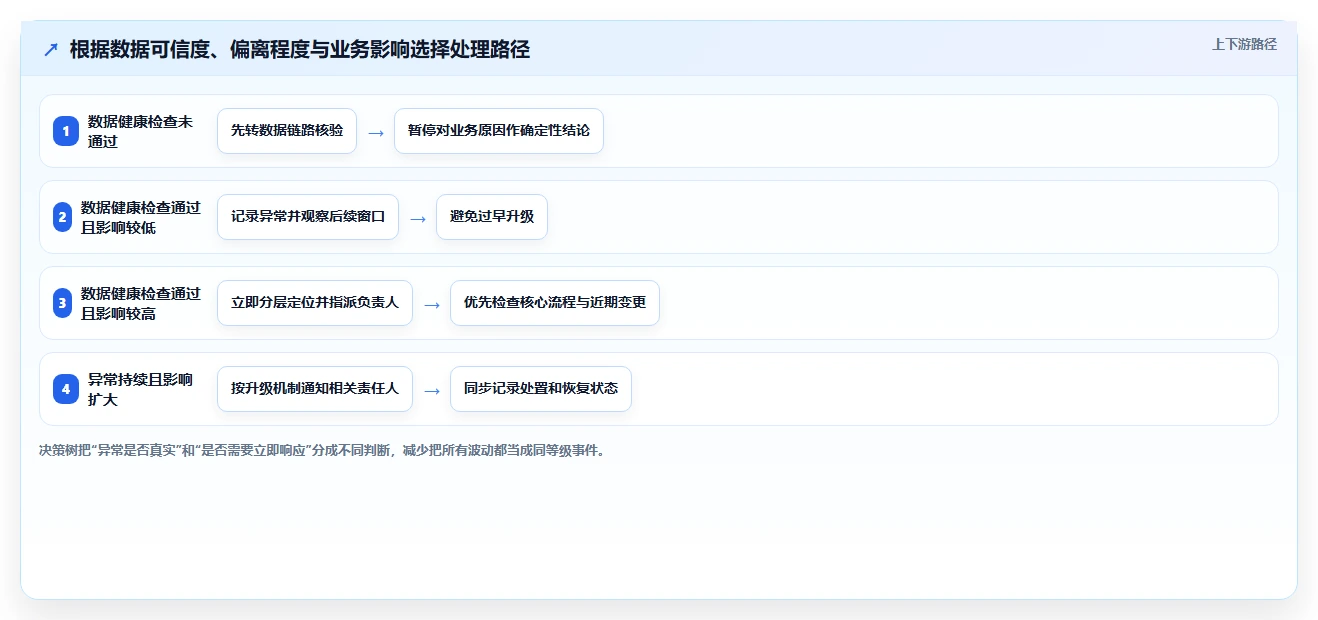This screenshot has width=1318, height=620.
Task: Select the step 2 number badge
Action: coord(62,217)
